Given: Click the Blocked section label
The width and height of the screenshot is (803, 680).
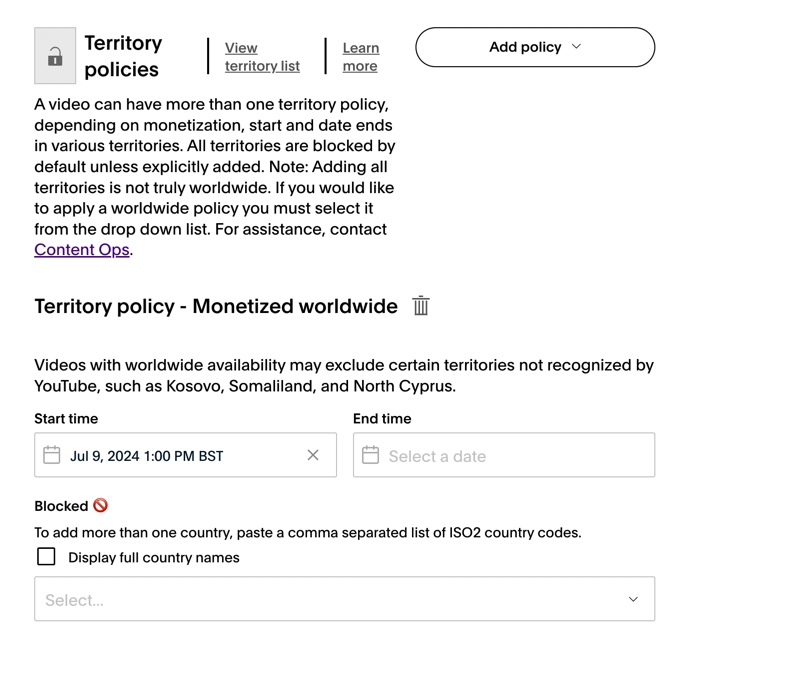Looking at the screenshot, I should [61, 506].
